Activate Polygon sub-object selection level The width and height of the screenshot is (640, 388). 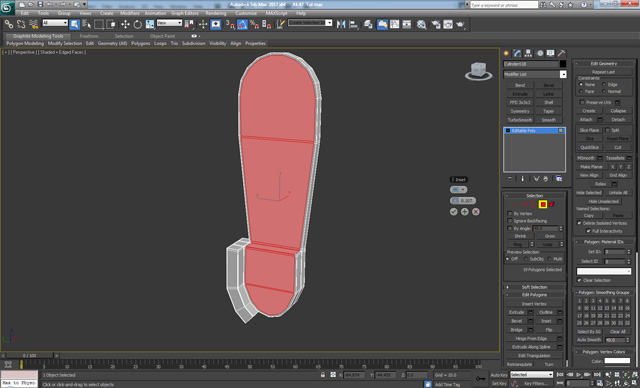[543, 204]
